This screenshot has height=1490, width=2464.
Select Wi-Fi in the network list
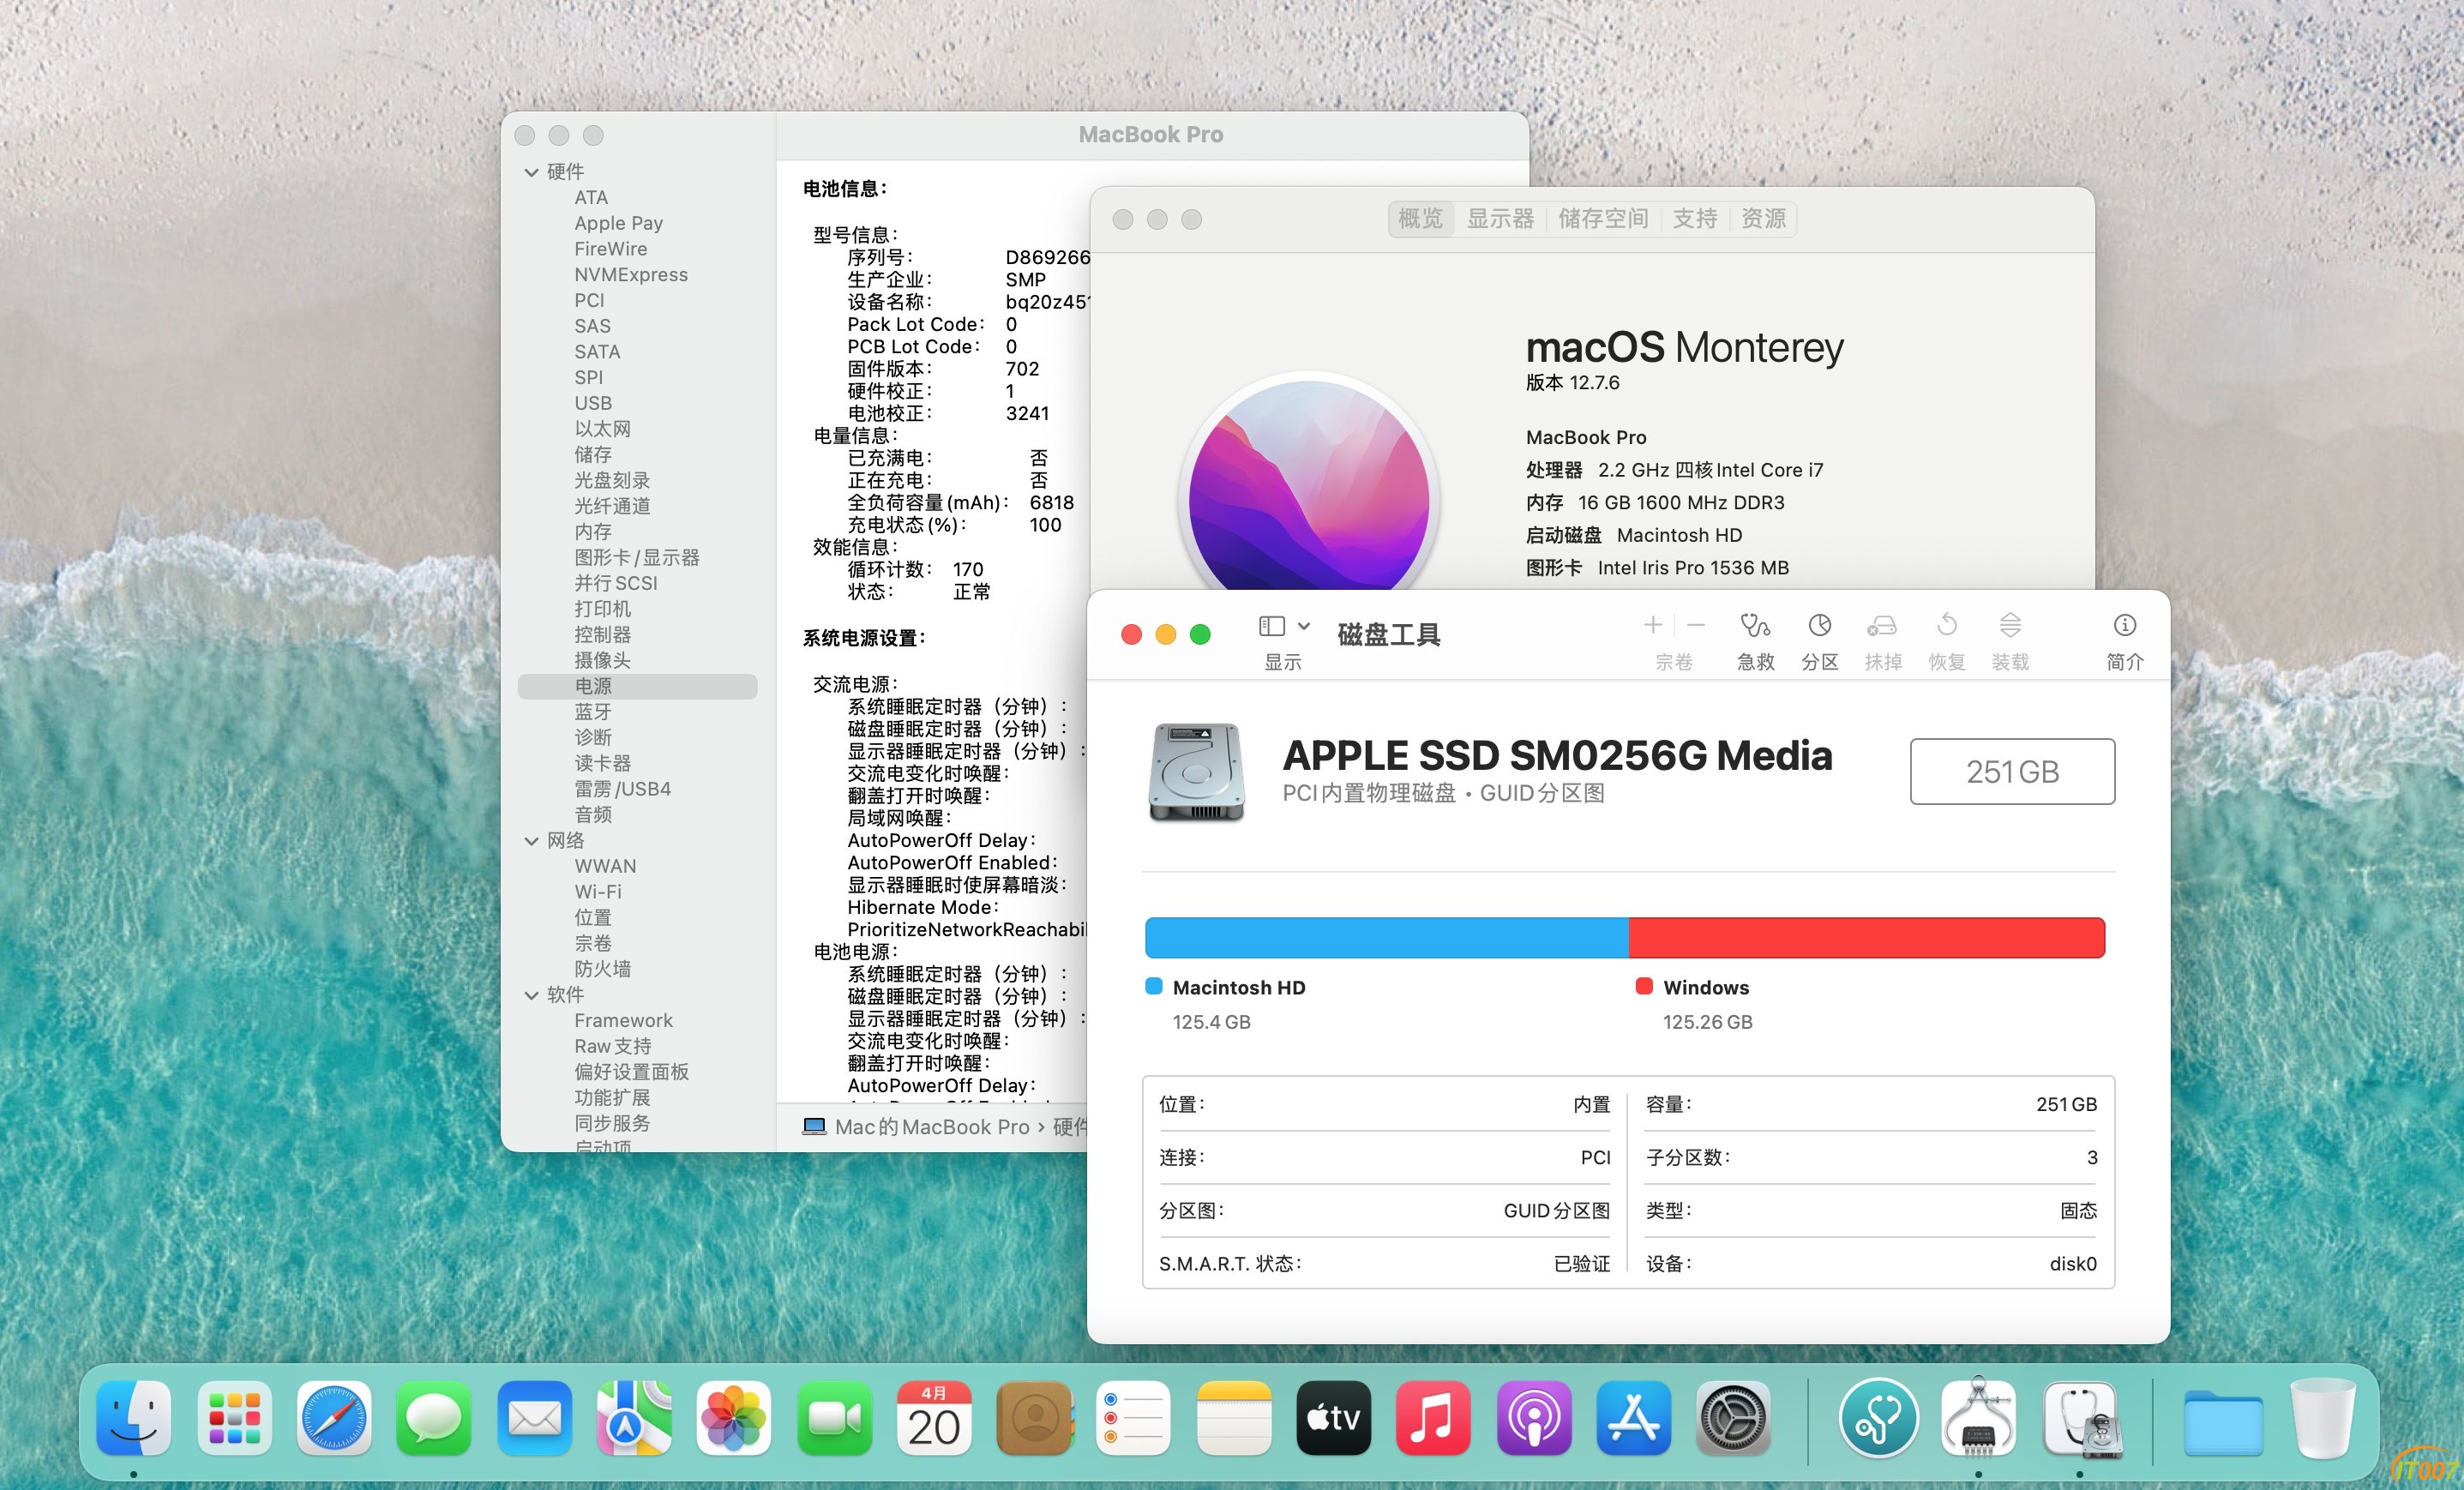tap(598, 892)
